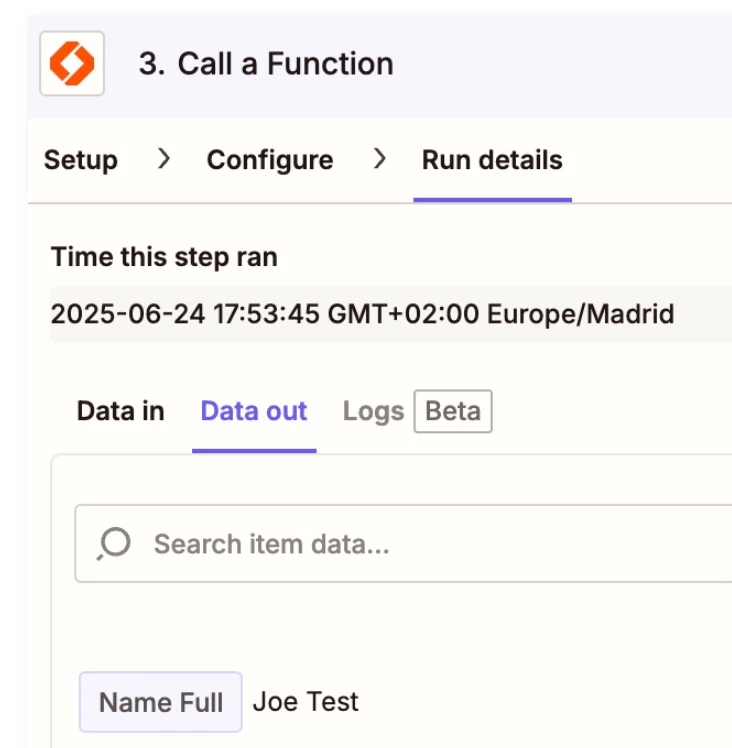The image size is (732, 748).
Task: Click the Beta badge next to Logs
Action: 453,411
